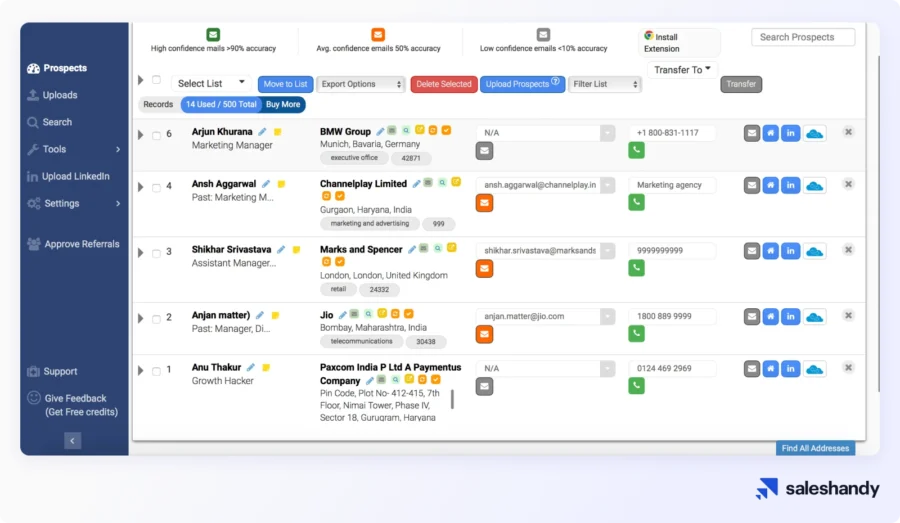This screenshot has height=523, width=900.
Task: Open the Export Options dropdown
Action: pyautogui.click(x=361, y=84)
